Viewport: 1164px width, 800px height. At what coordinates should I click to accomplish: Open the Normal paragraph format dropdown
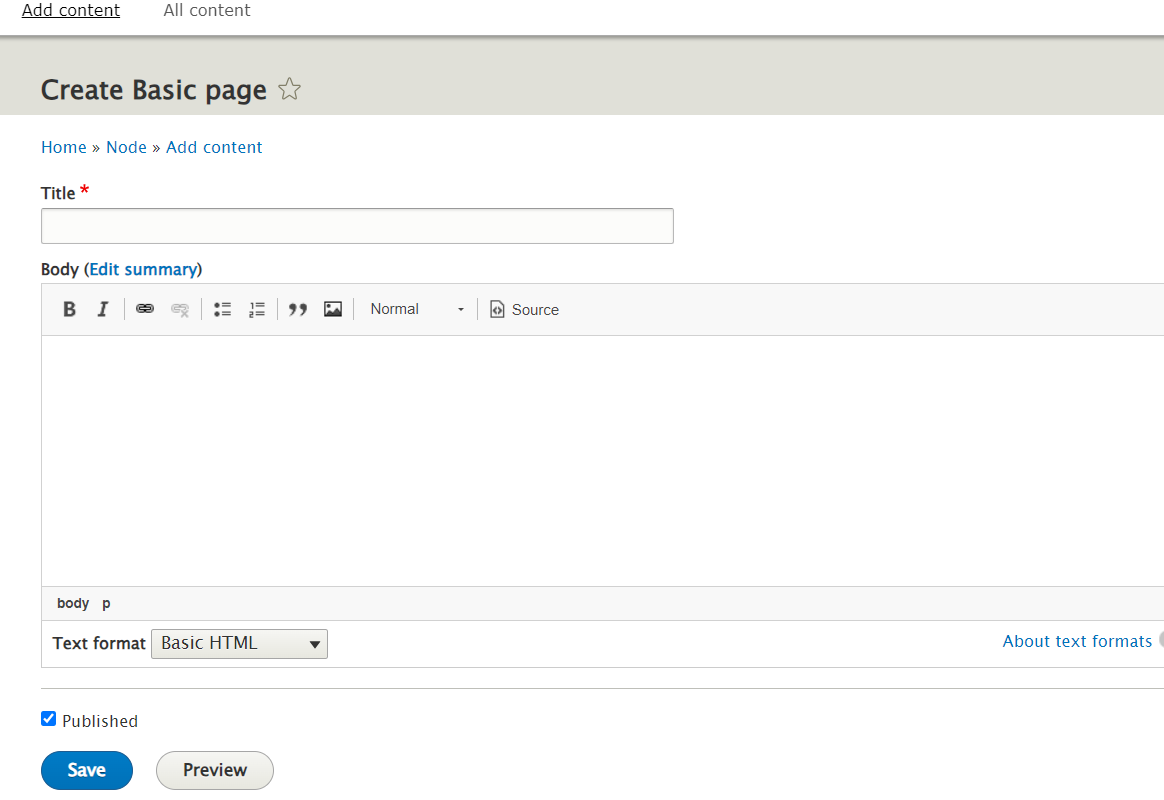417,309
